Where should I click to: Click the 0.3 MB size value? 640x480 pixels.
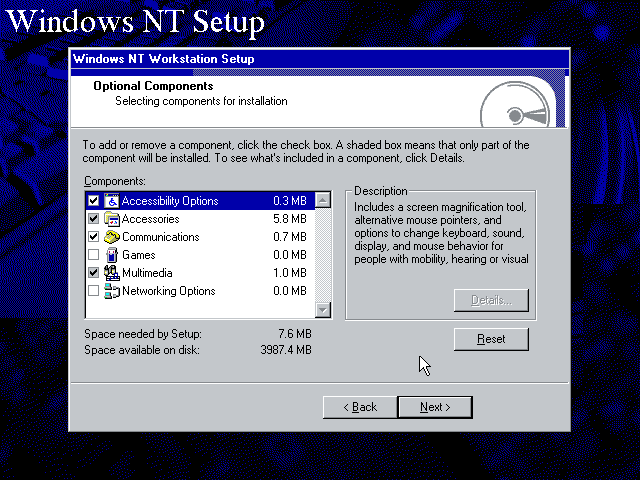click(290, 201)
